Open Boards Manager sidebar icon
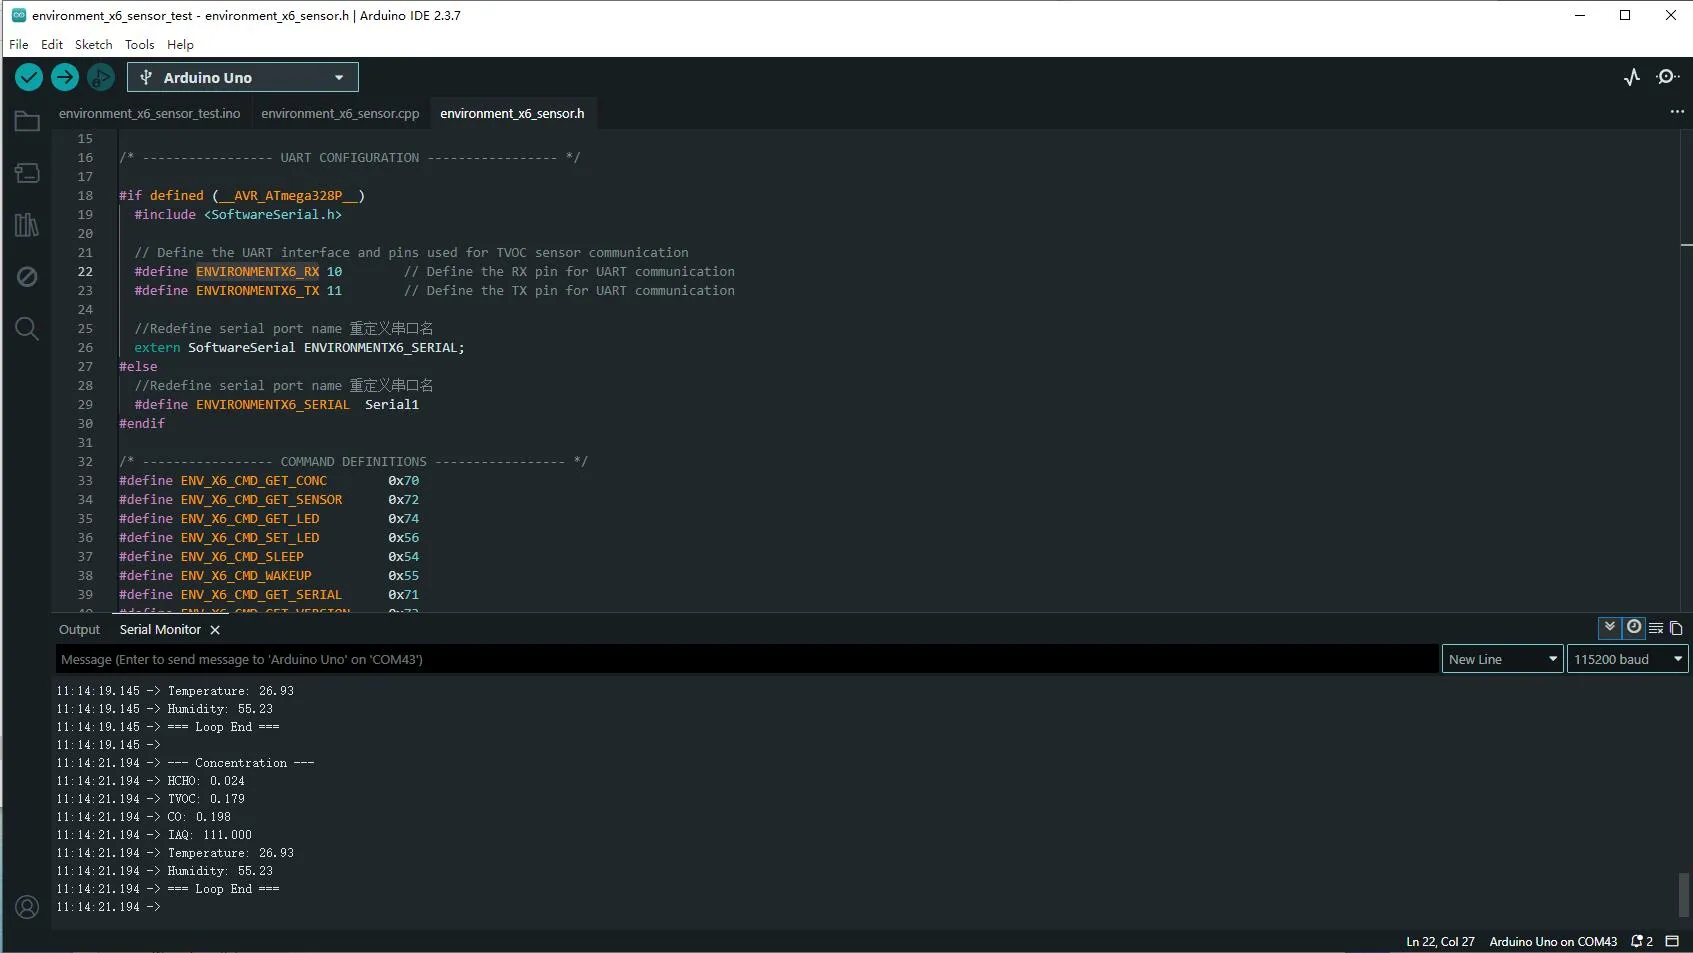 pyautogui.click(x=27, y=173)
